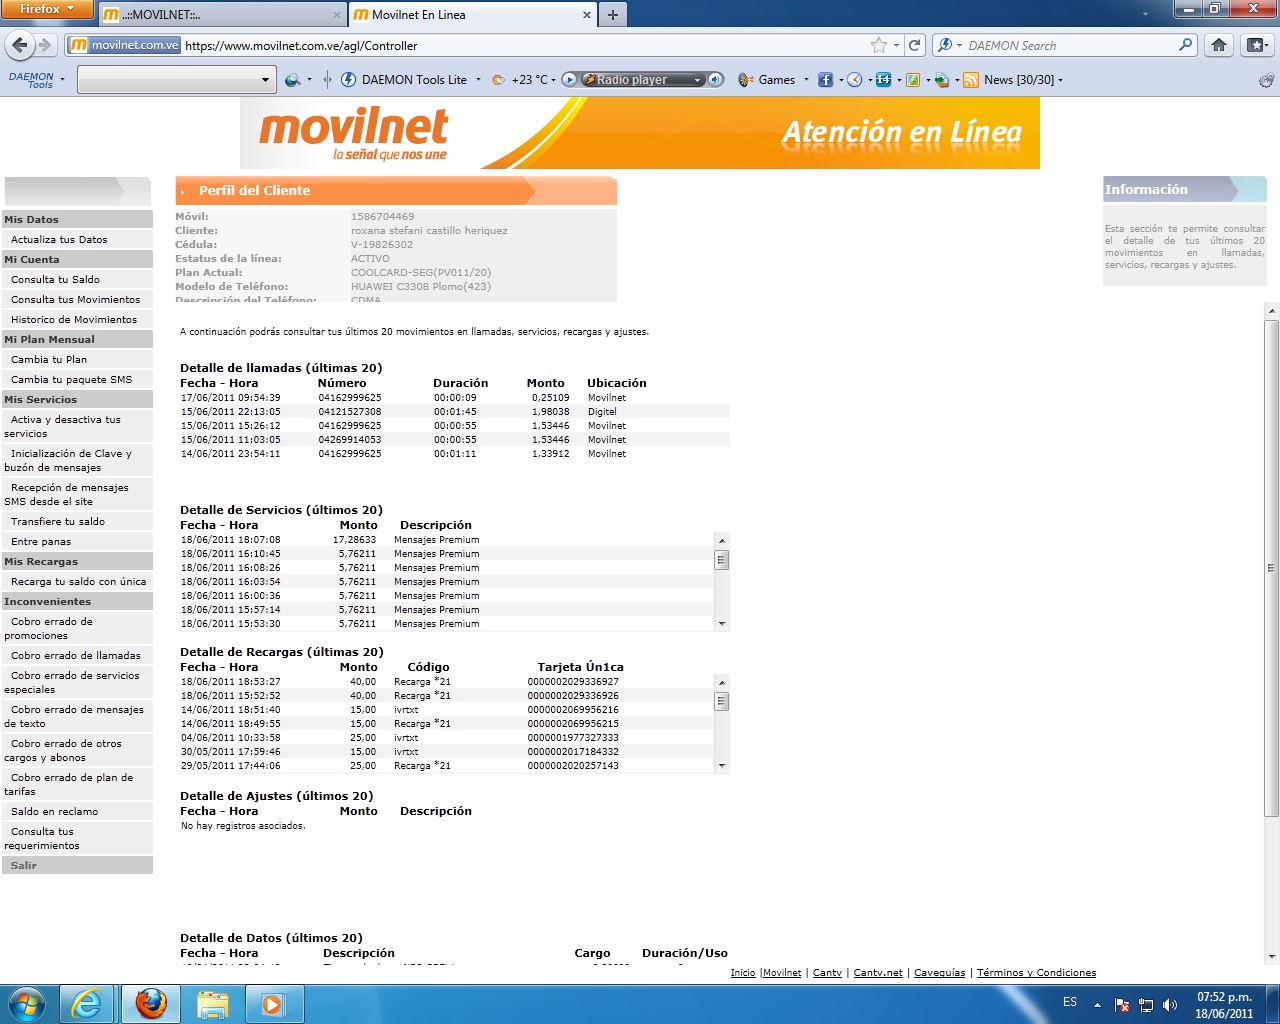Close the Movilnet En Linea tab
This screenshot has height=1024, width=1280.
tap(587, 15)
